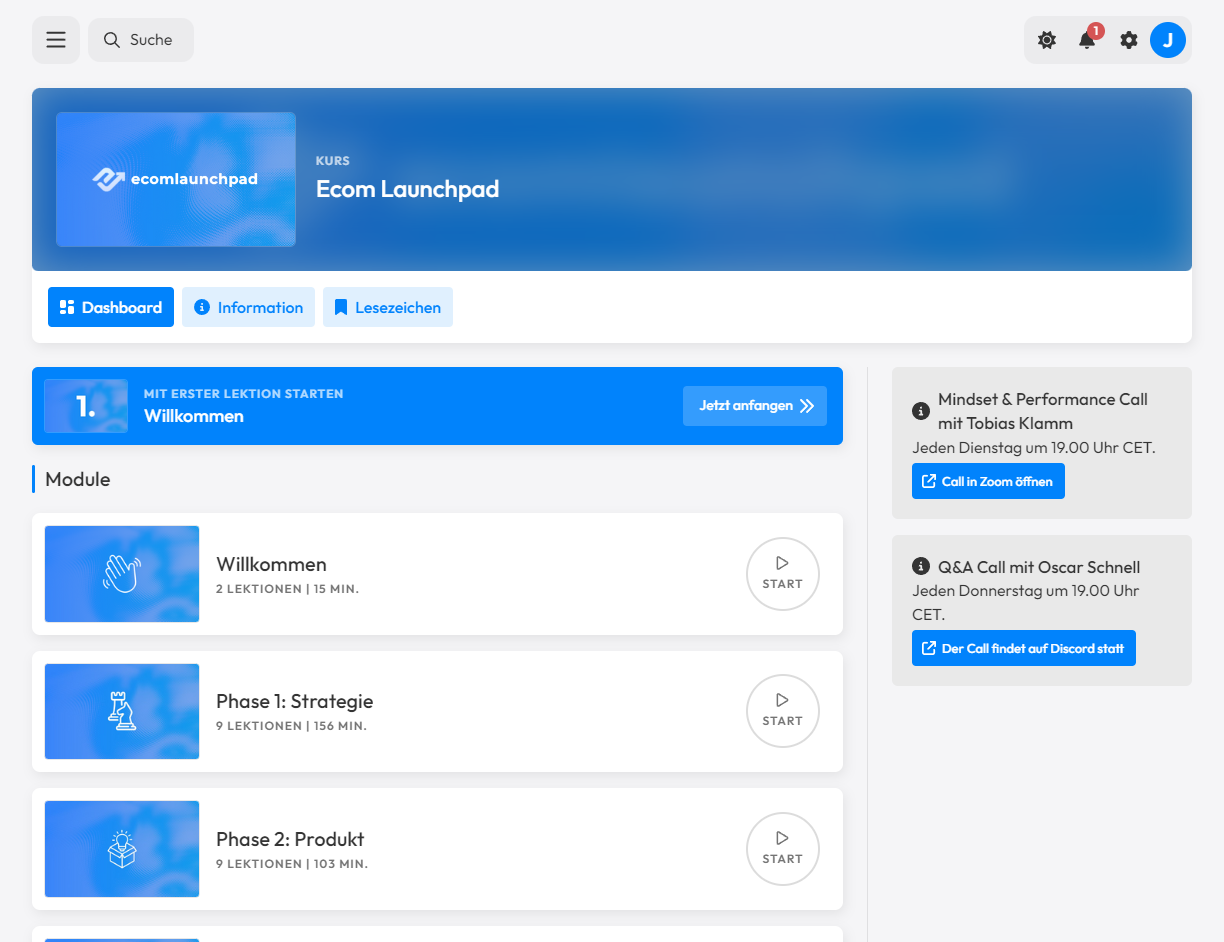Click the search magnifier icon
The image size is (1224, 942).
click(x=110, y=39)
